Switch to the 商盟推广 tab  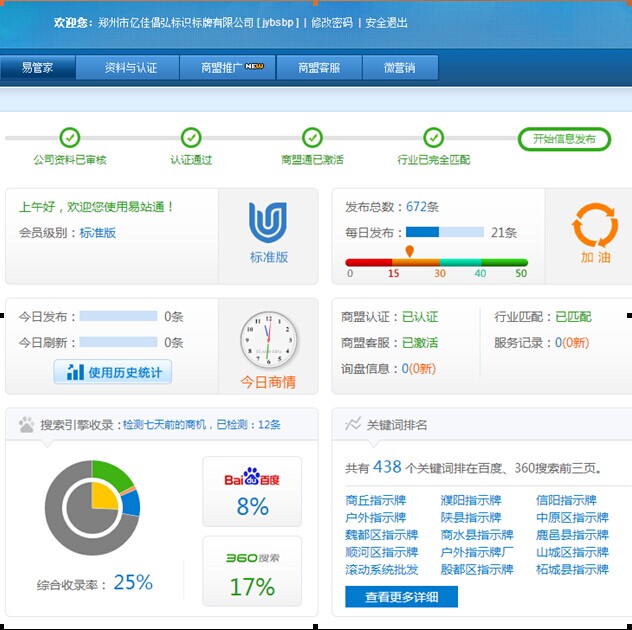(231, 68)
